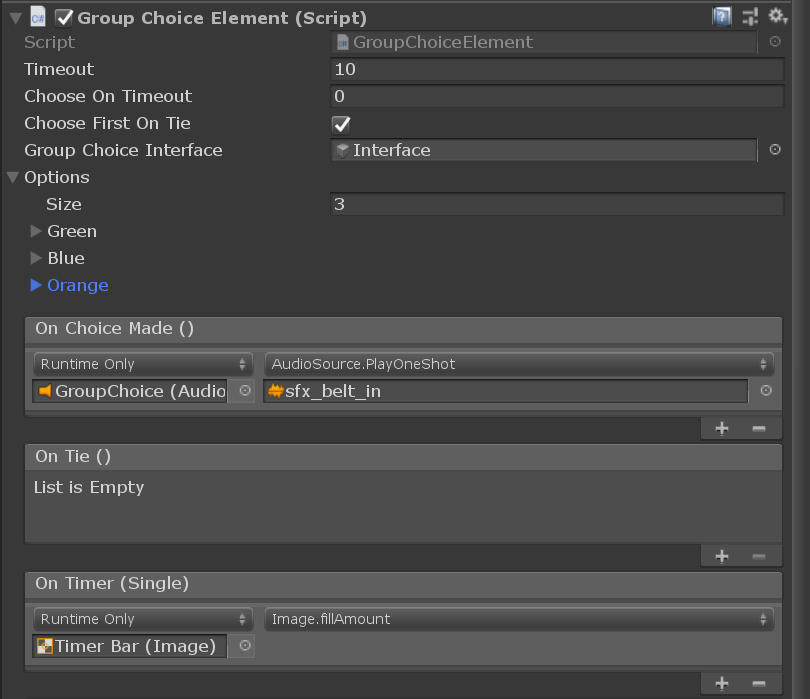Click the Group Choice Element (Script) title
The width and height of the screenshot is (810, 699).
[x=222, y=18]
